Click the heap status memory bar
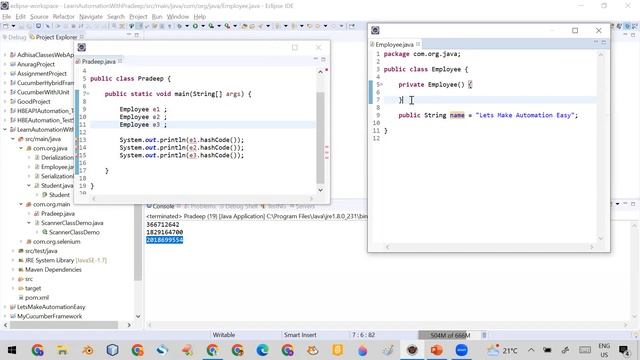Viewport: 640px width, 360px height. (449, 335)
